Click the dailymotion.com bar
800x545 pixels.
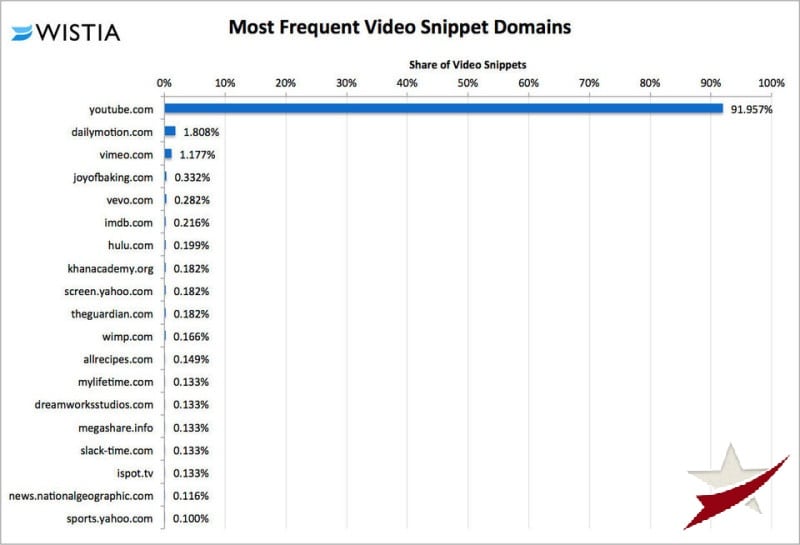point(170,131)
